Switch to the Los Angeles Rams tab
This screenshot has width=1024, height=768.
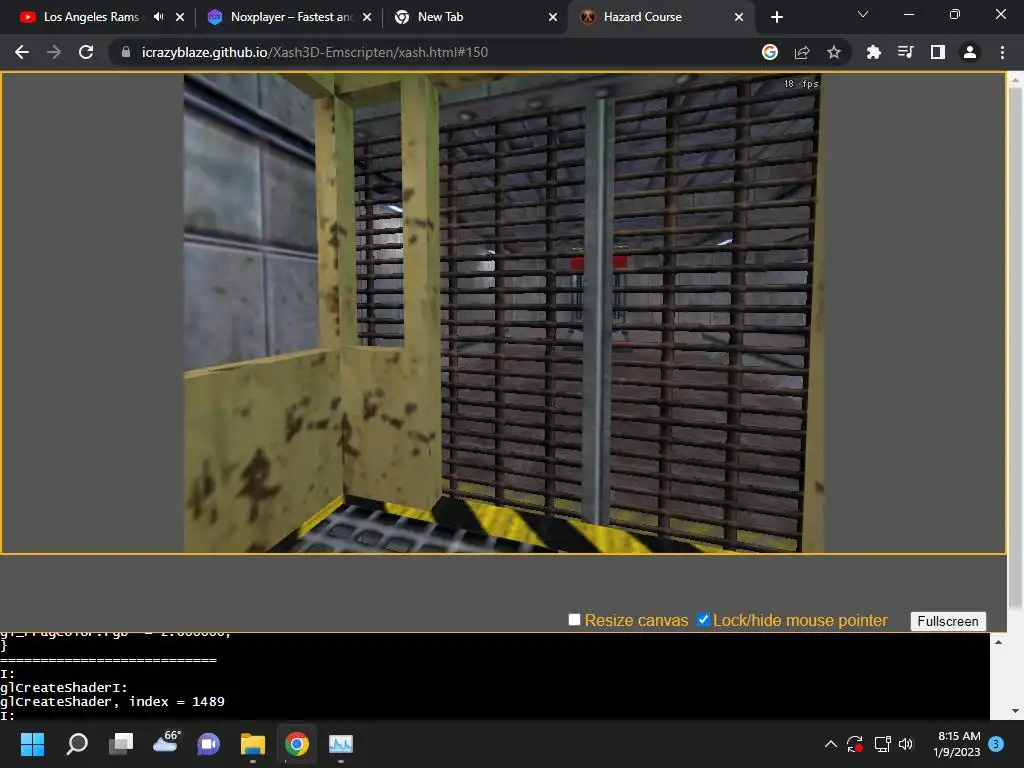pos(91,17)
